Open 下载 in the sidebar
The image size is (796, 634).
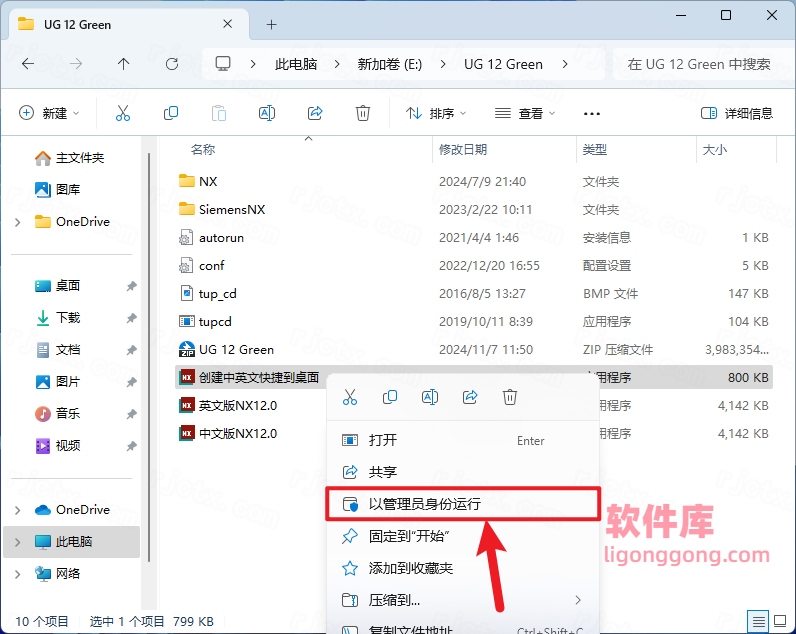point(57,317)
